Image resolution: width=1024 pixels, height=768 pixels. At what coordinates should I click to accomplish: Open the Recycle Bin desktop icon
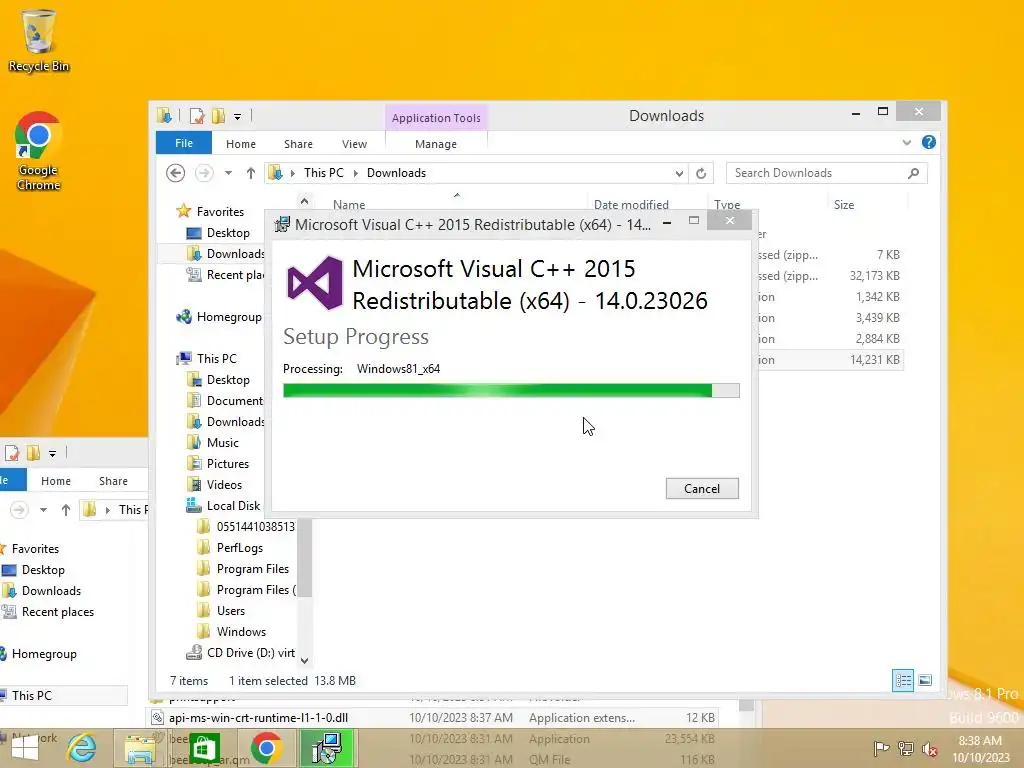39,40
